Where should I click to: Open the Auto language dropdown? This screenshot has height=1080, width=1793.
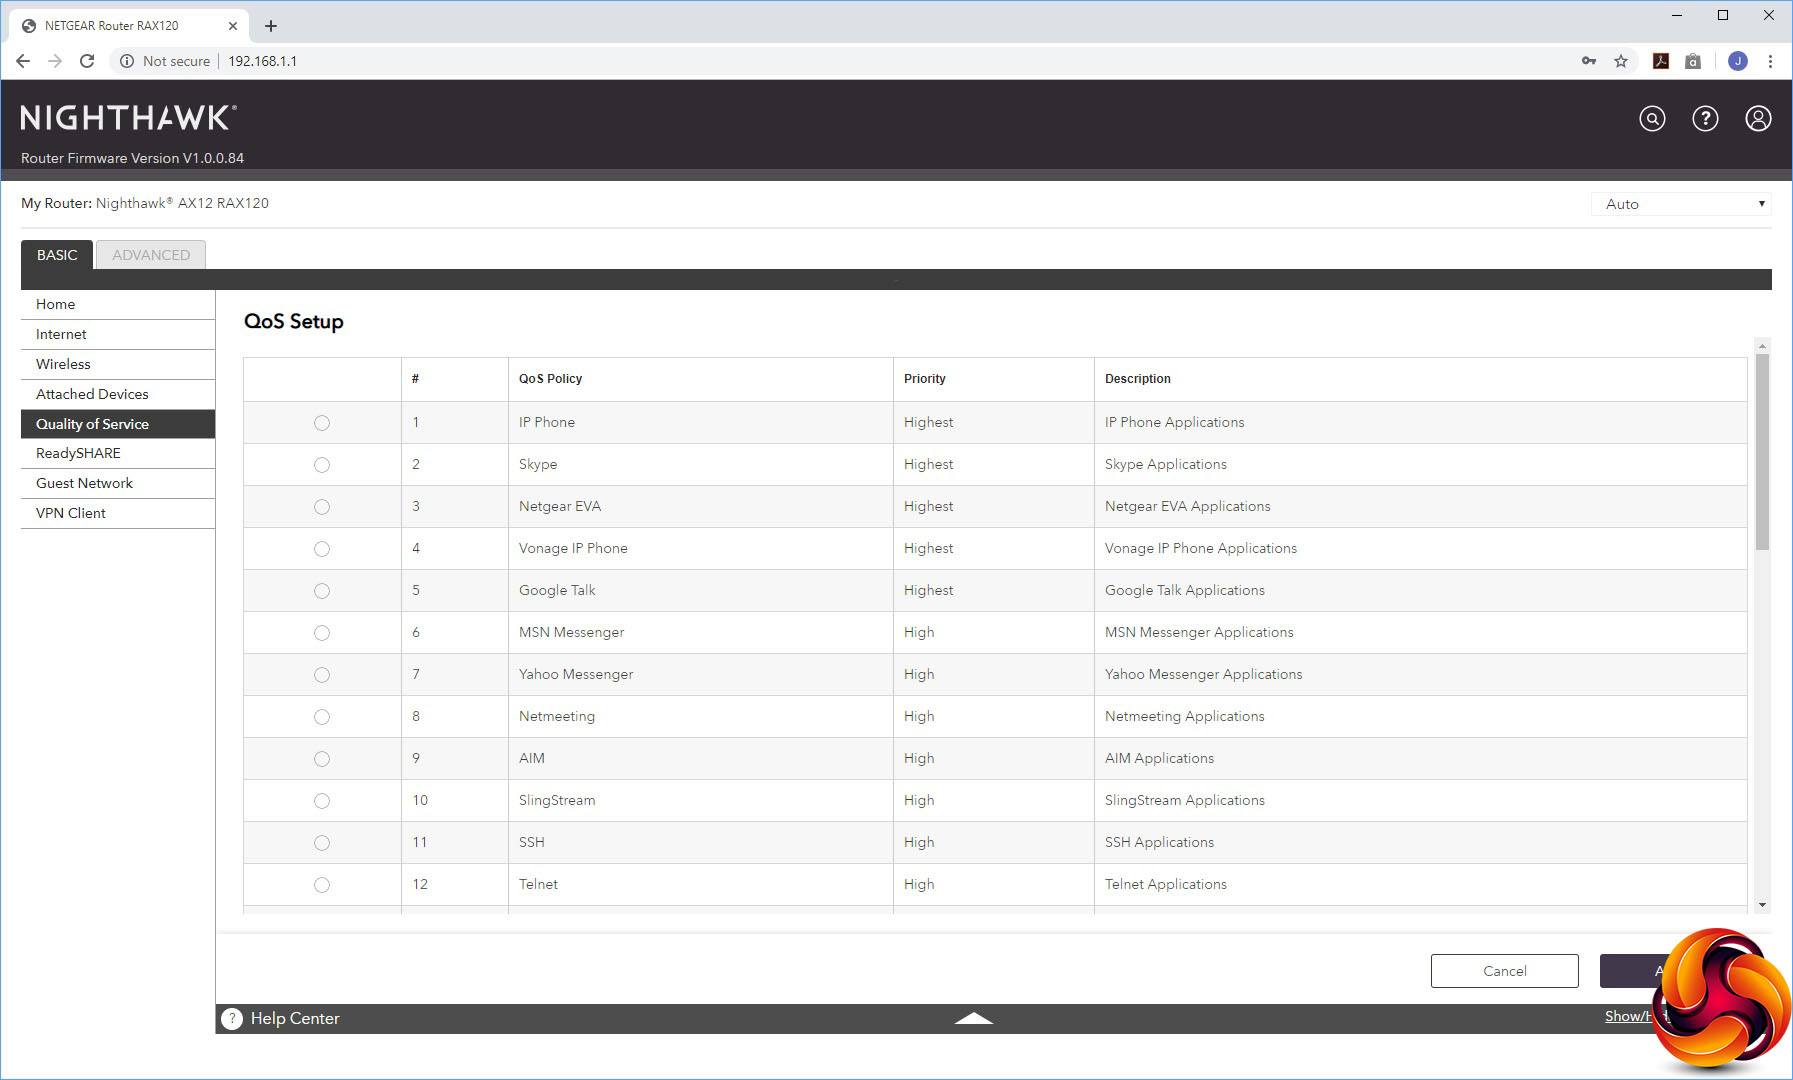pos(1681,204)
